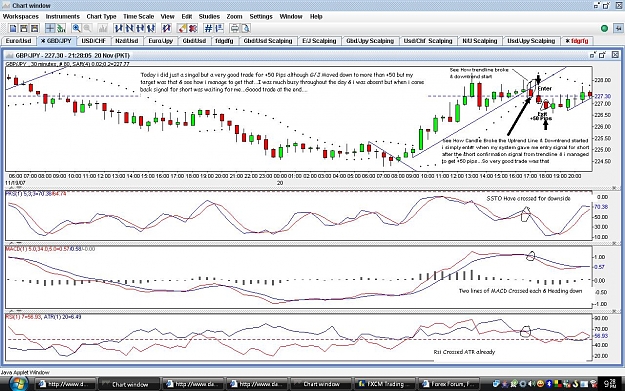625x391 pixels.
Task: Switch to Forex Forum taskbar window
Action: [x=449, y=384]
